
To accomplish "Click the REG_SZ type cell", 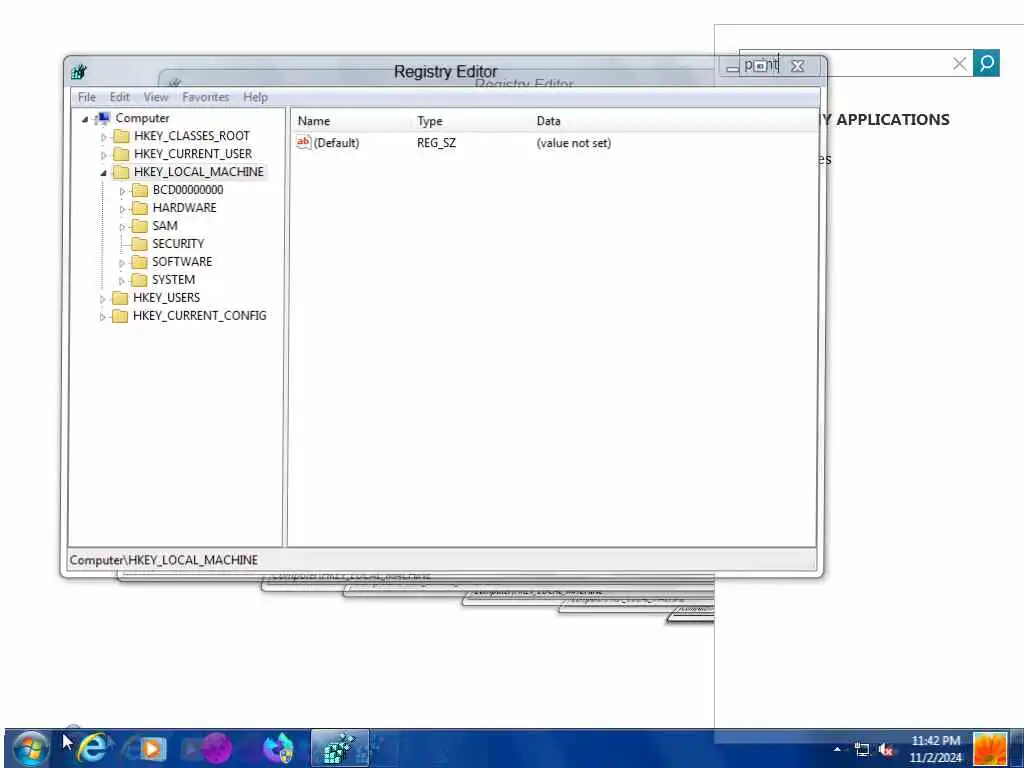I will tap(436, 143).
